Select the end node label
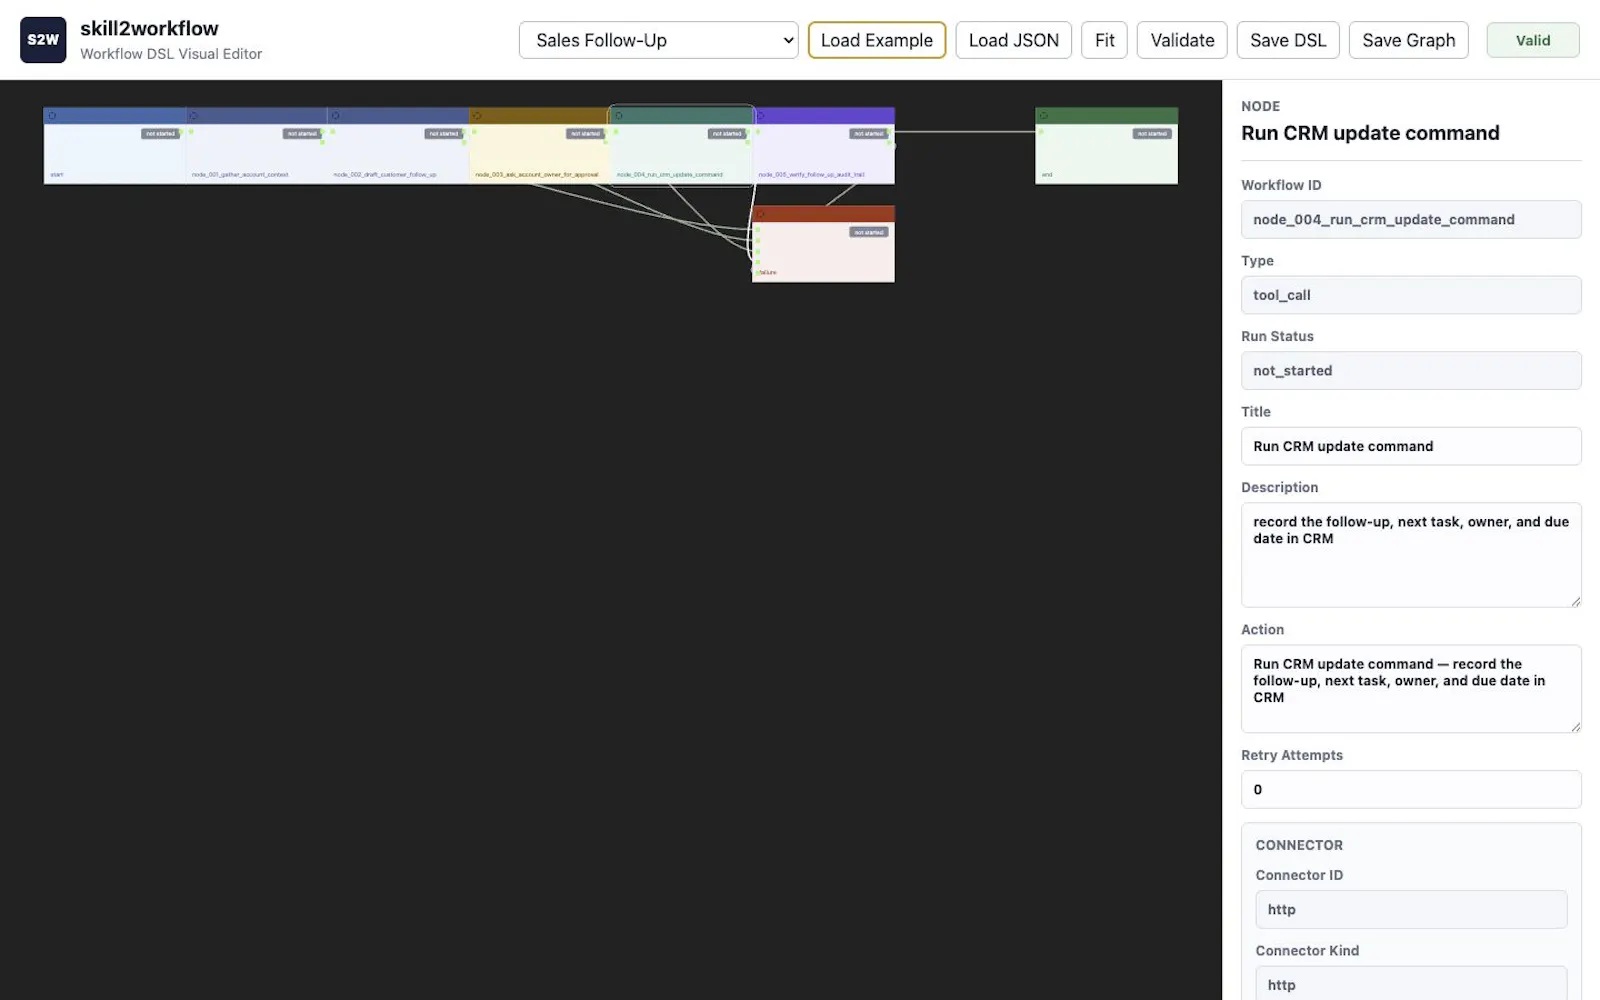Viewport: 1600px width, 1000px height. (x=1047, y=175)
